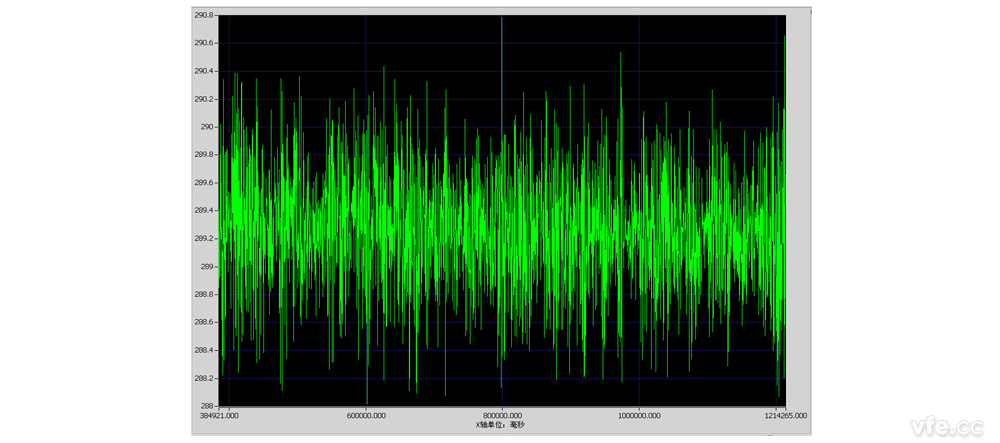
Task: Click the 289 Y-axis tick label
Action: click(207, 267)
